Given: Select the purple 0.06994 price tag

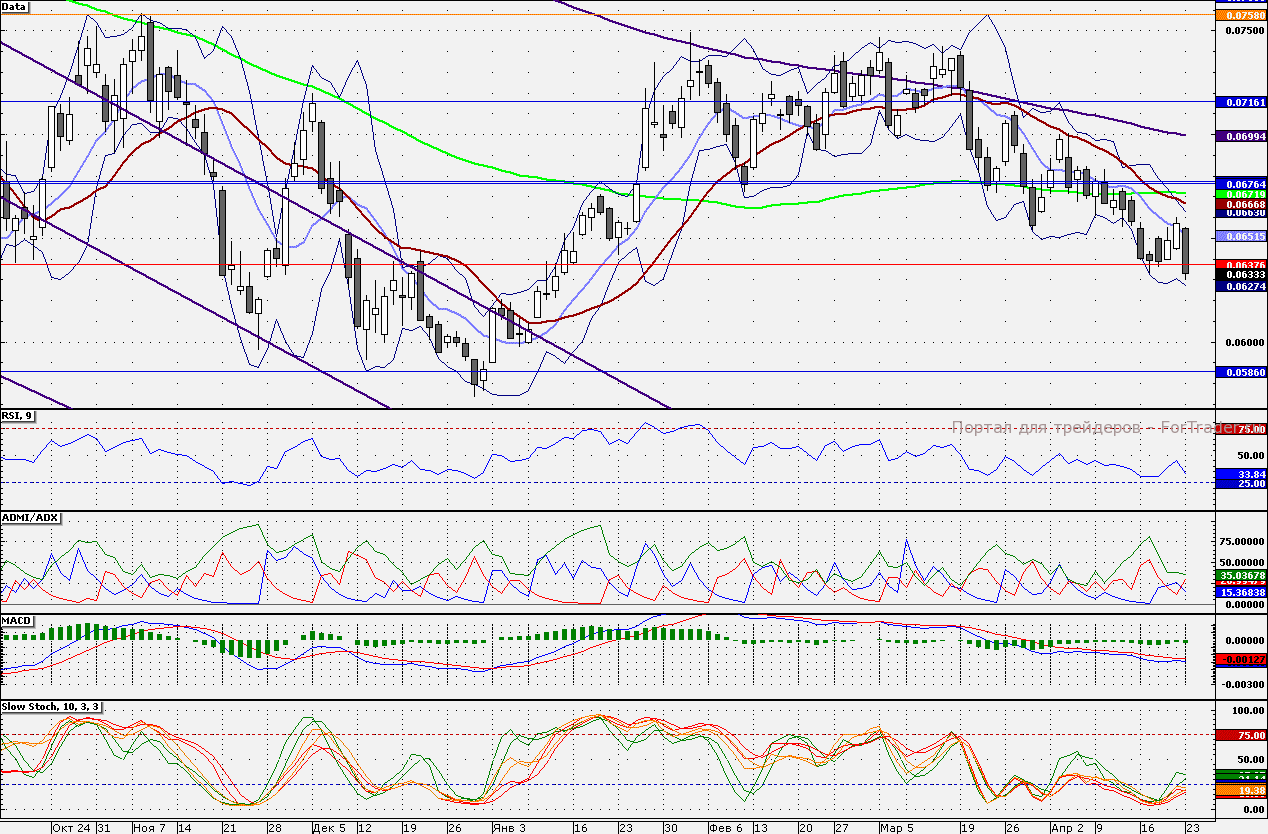Looking at the screenshot, I should pos(1240,135).
